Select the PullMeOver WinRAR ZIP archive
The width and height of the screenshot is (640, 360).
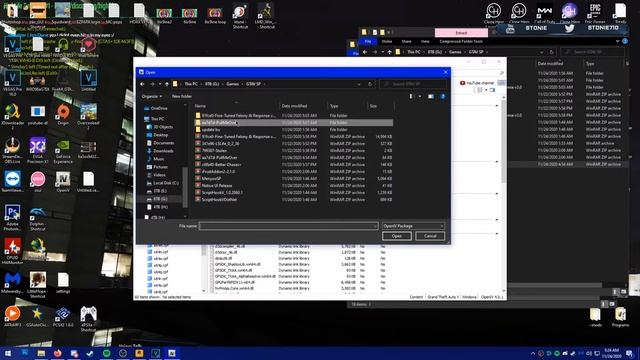click(x=293, y=158)
